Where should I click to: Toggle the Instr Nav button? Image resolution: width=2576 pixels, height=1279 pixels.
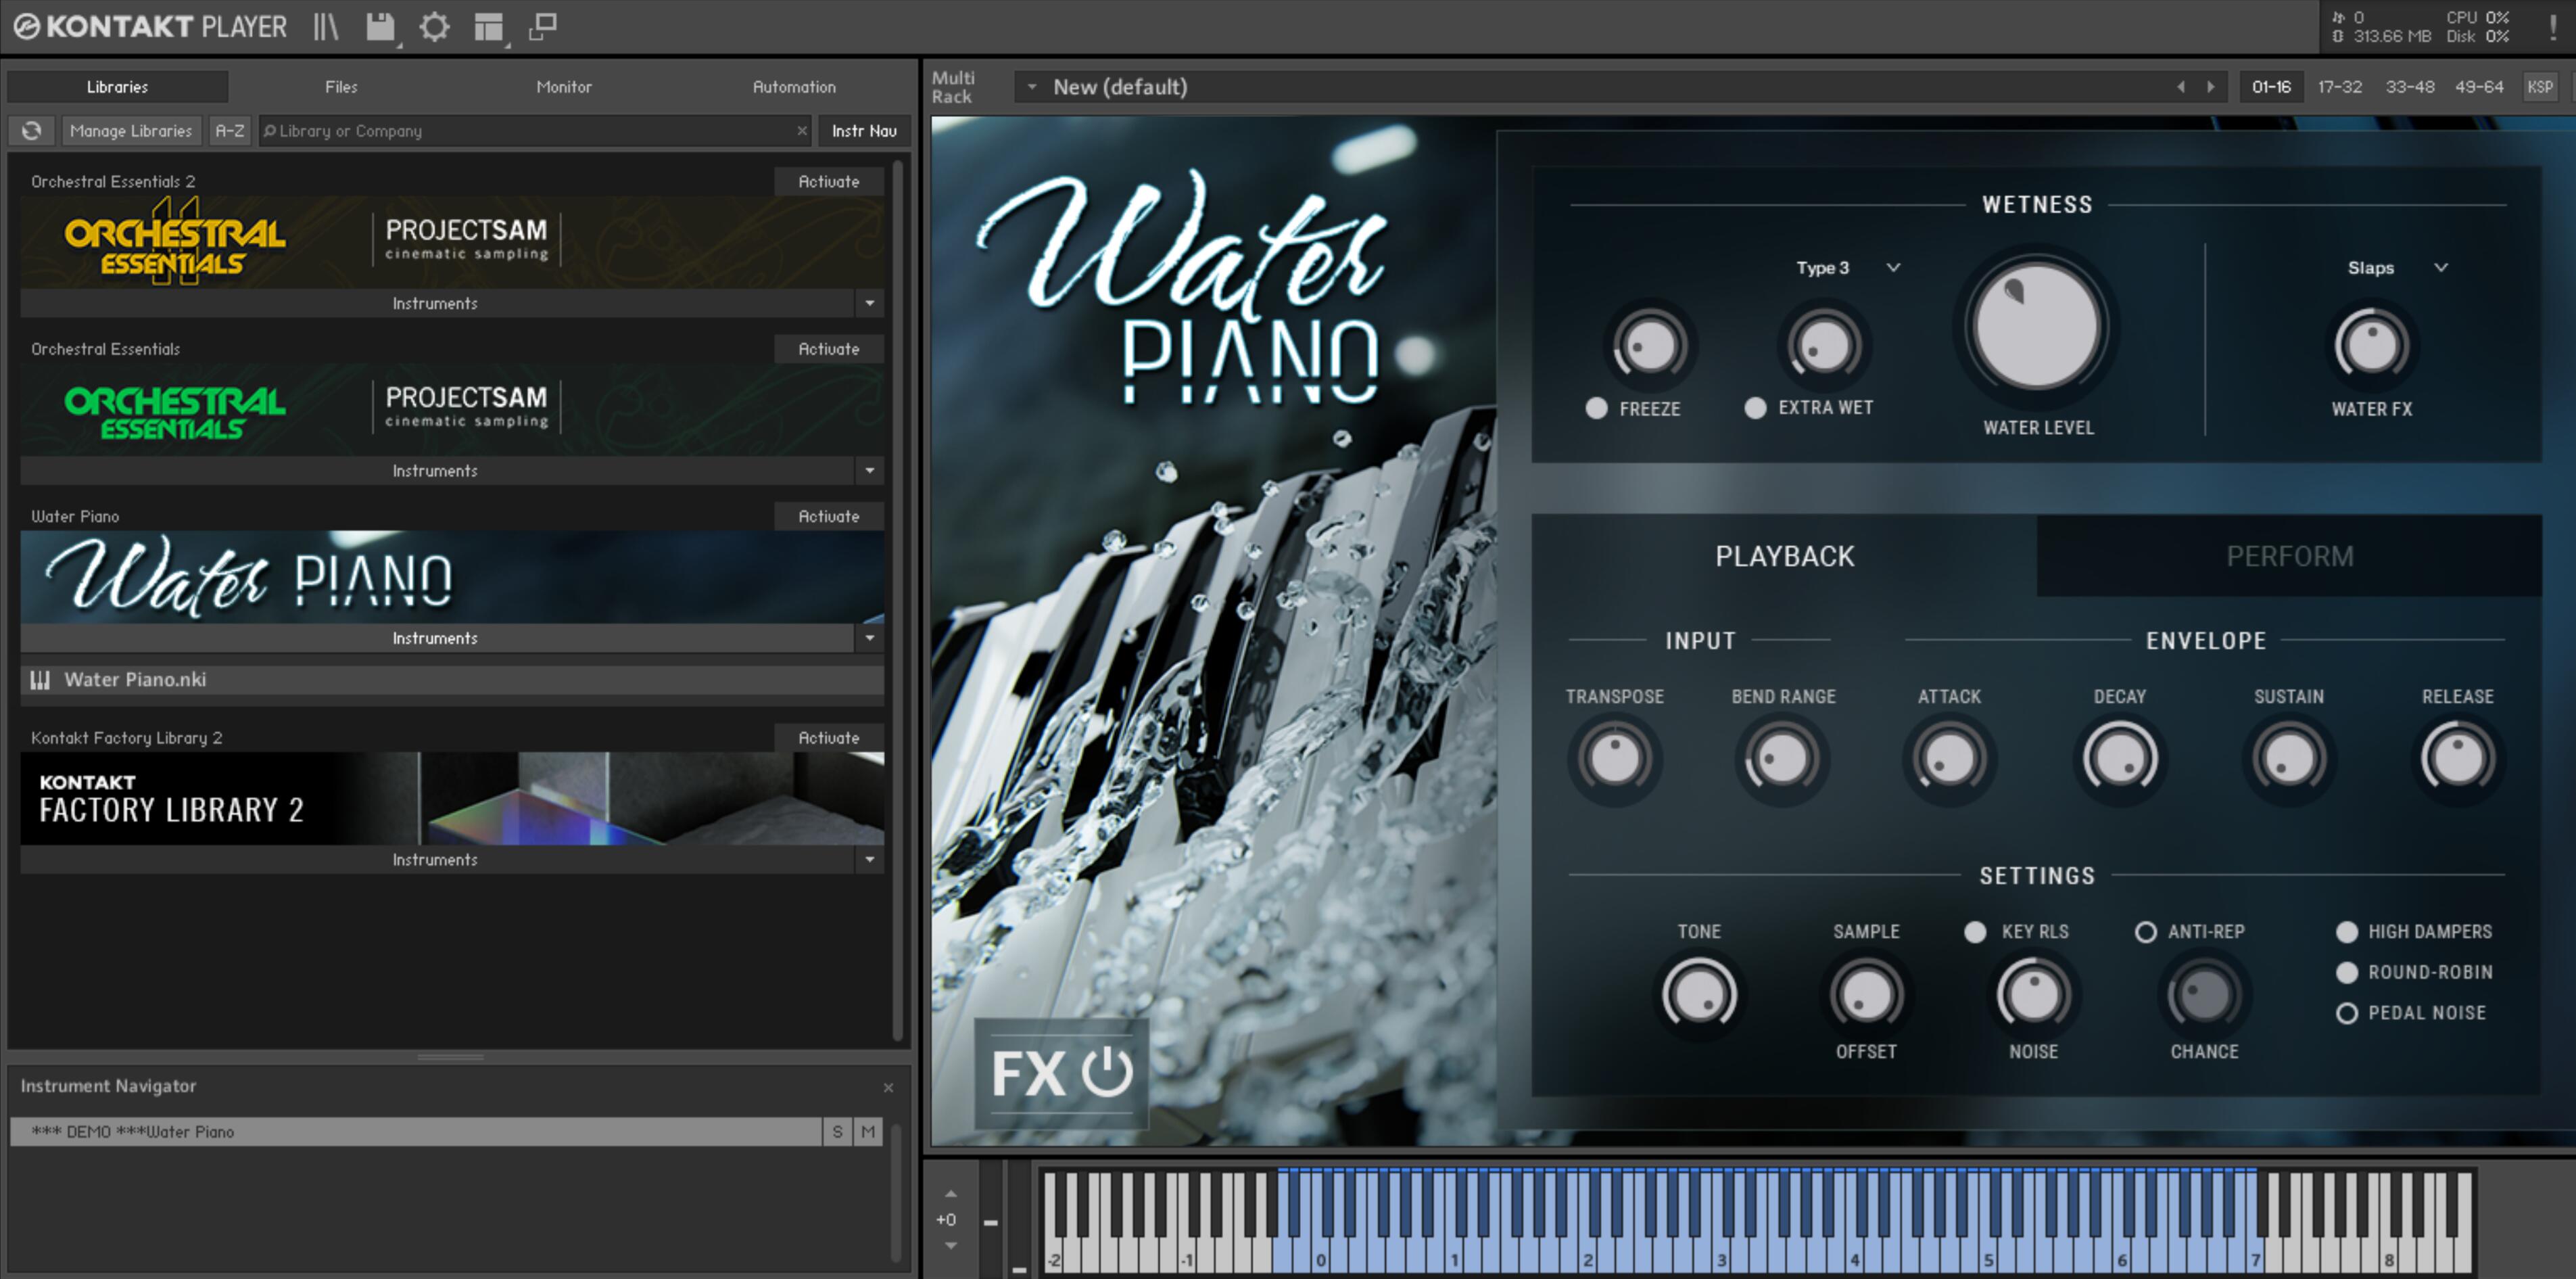click(864, 131)
